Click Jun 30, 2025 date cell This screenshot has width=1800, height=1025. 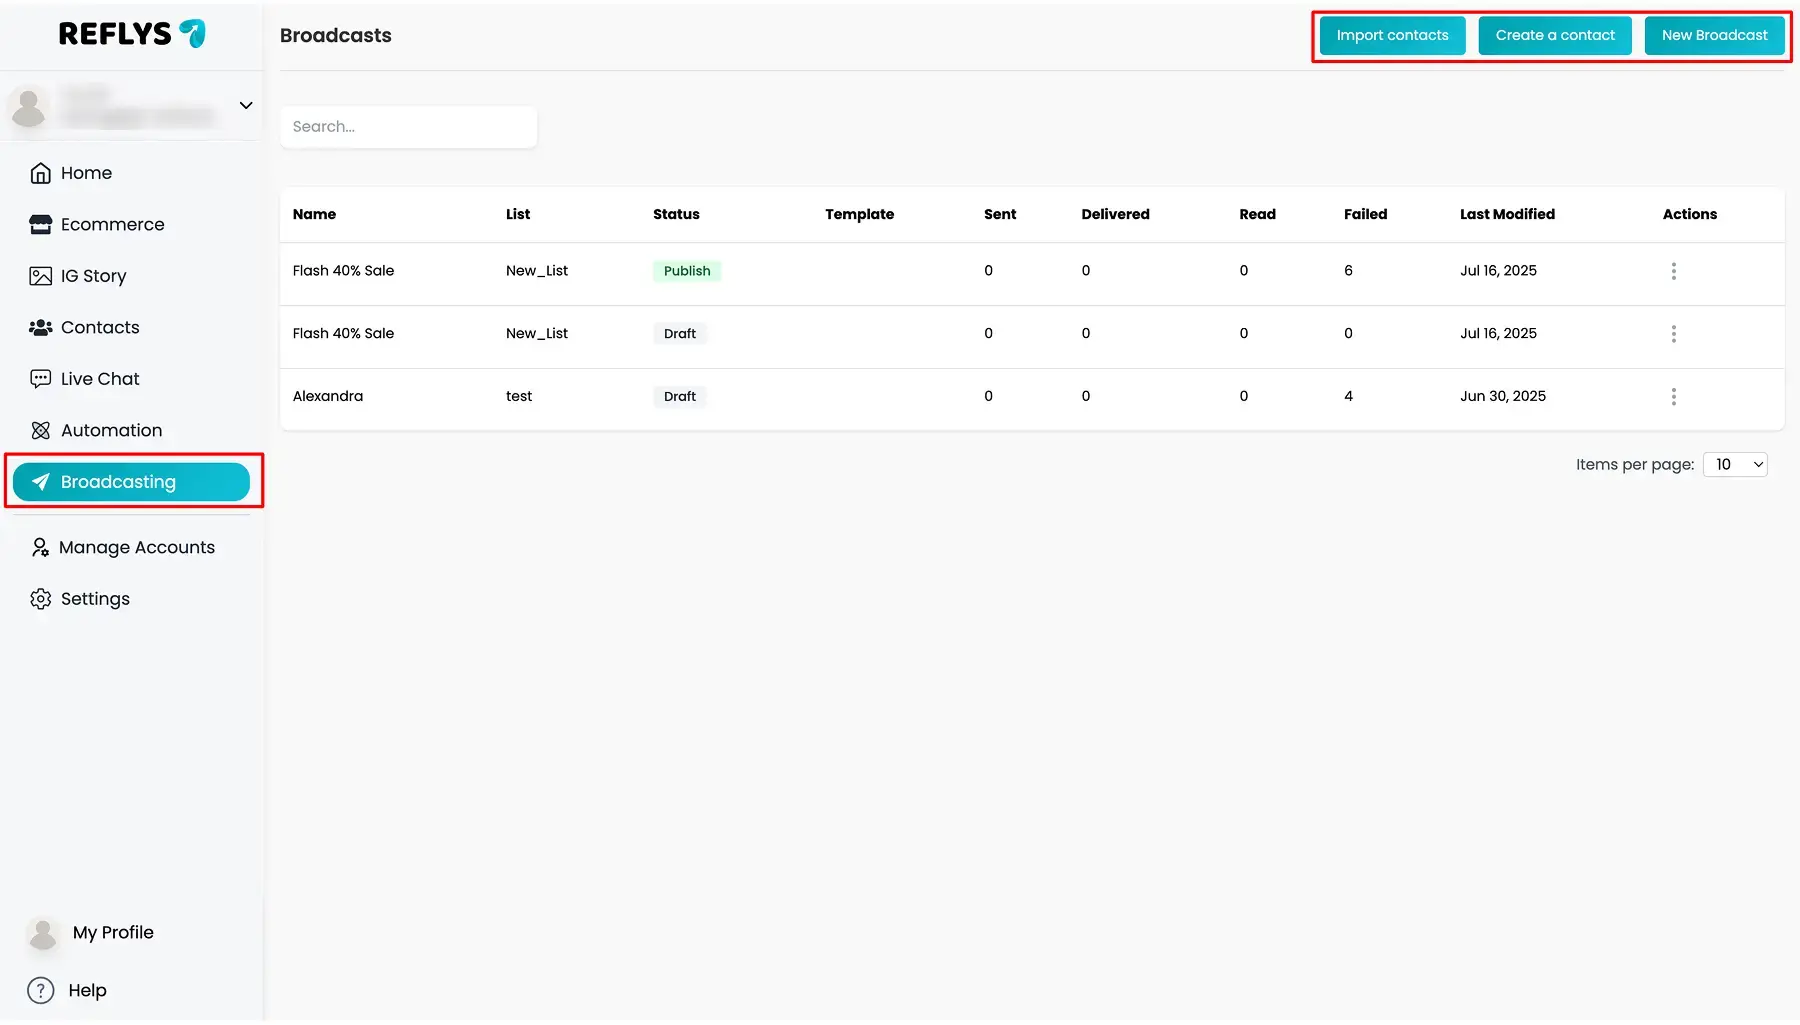coord(1503,396)
